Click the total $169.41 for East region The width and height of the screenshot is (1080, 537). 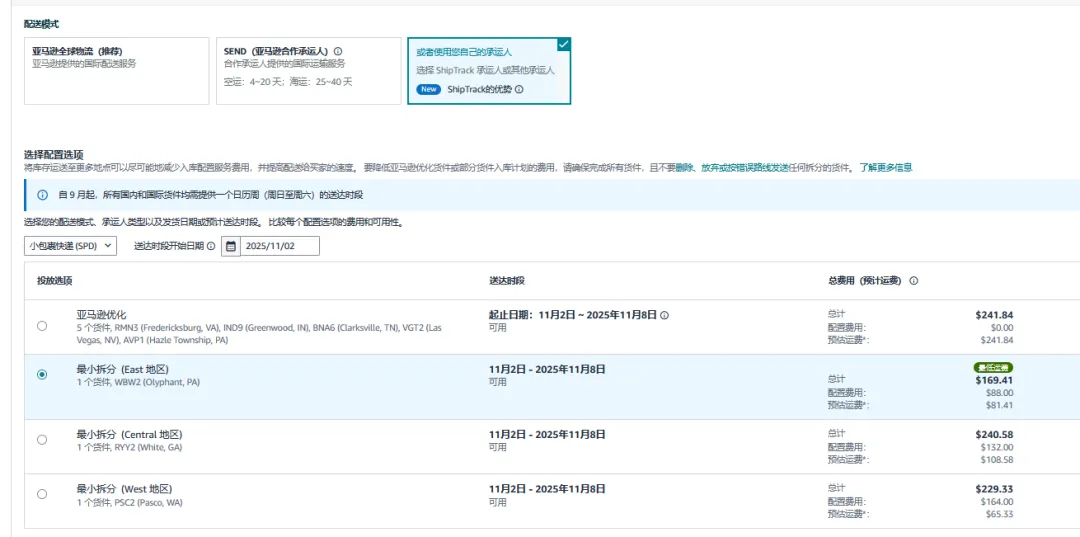coord(994,379)
